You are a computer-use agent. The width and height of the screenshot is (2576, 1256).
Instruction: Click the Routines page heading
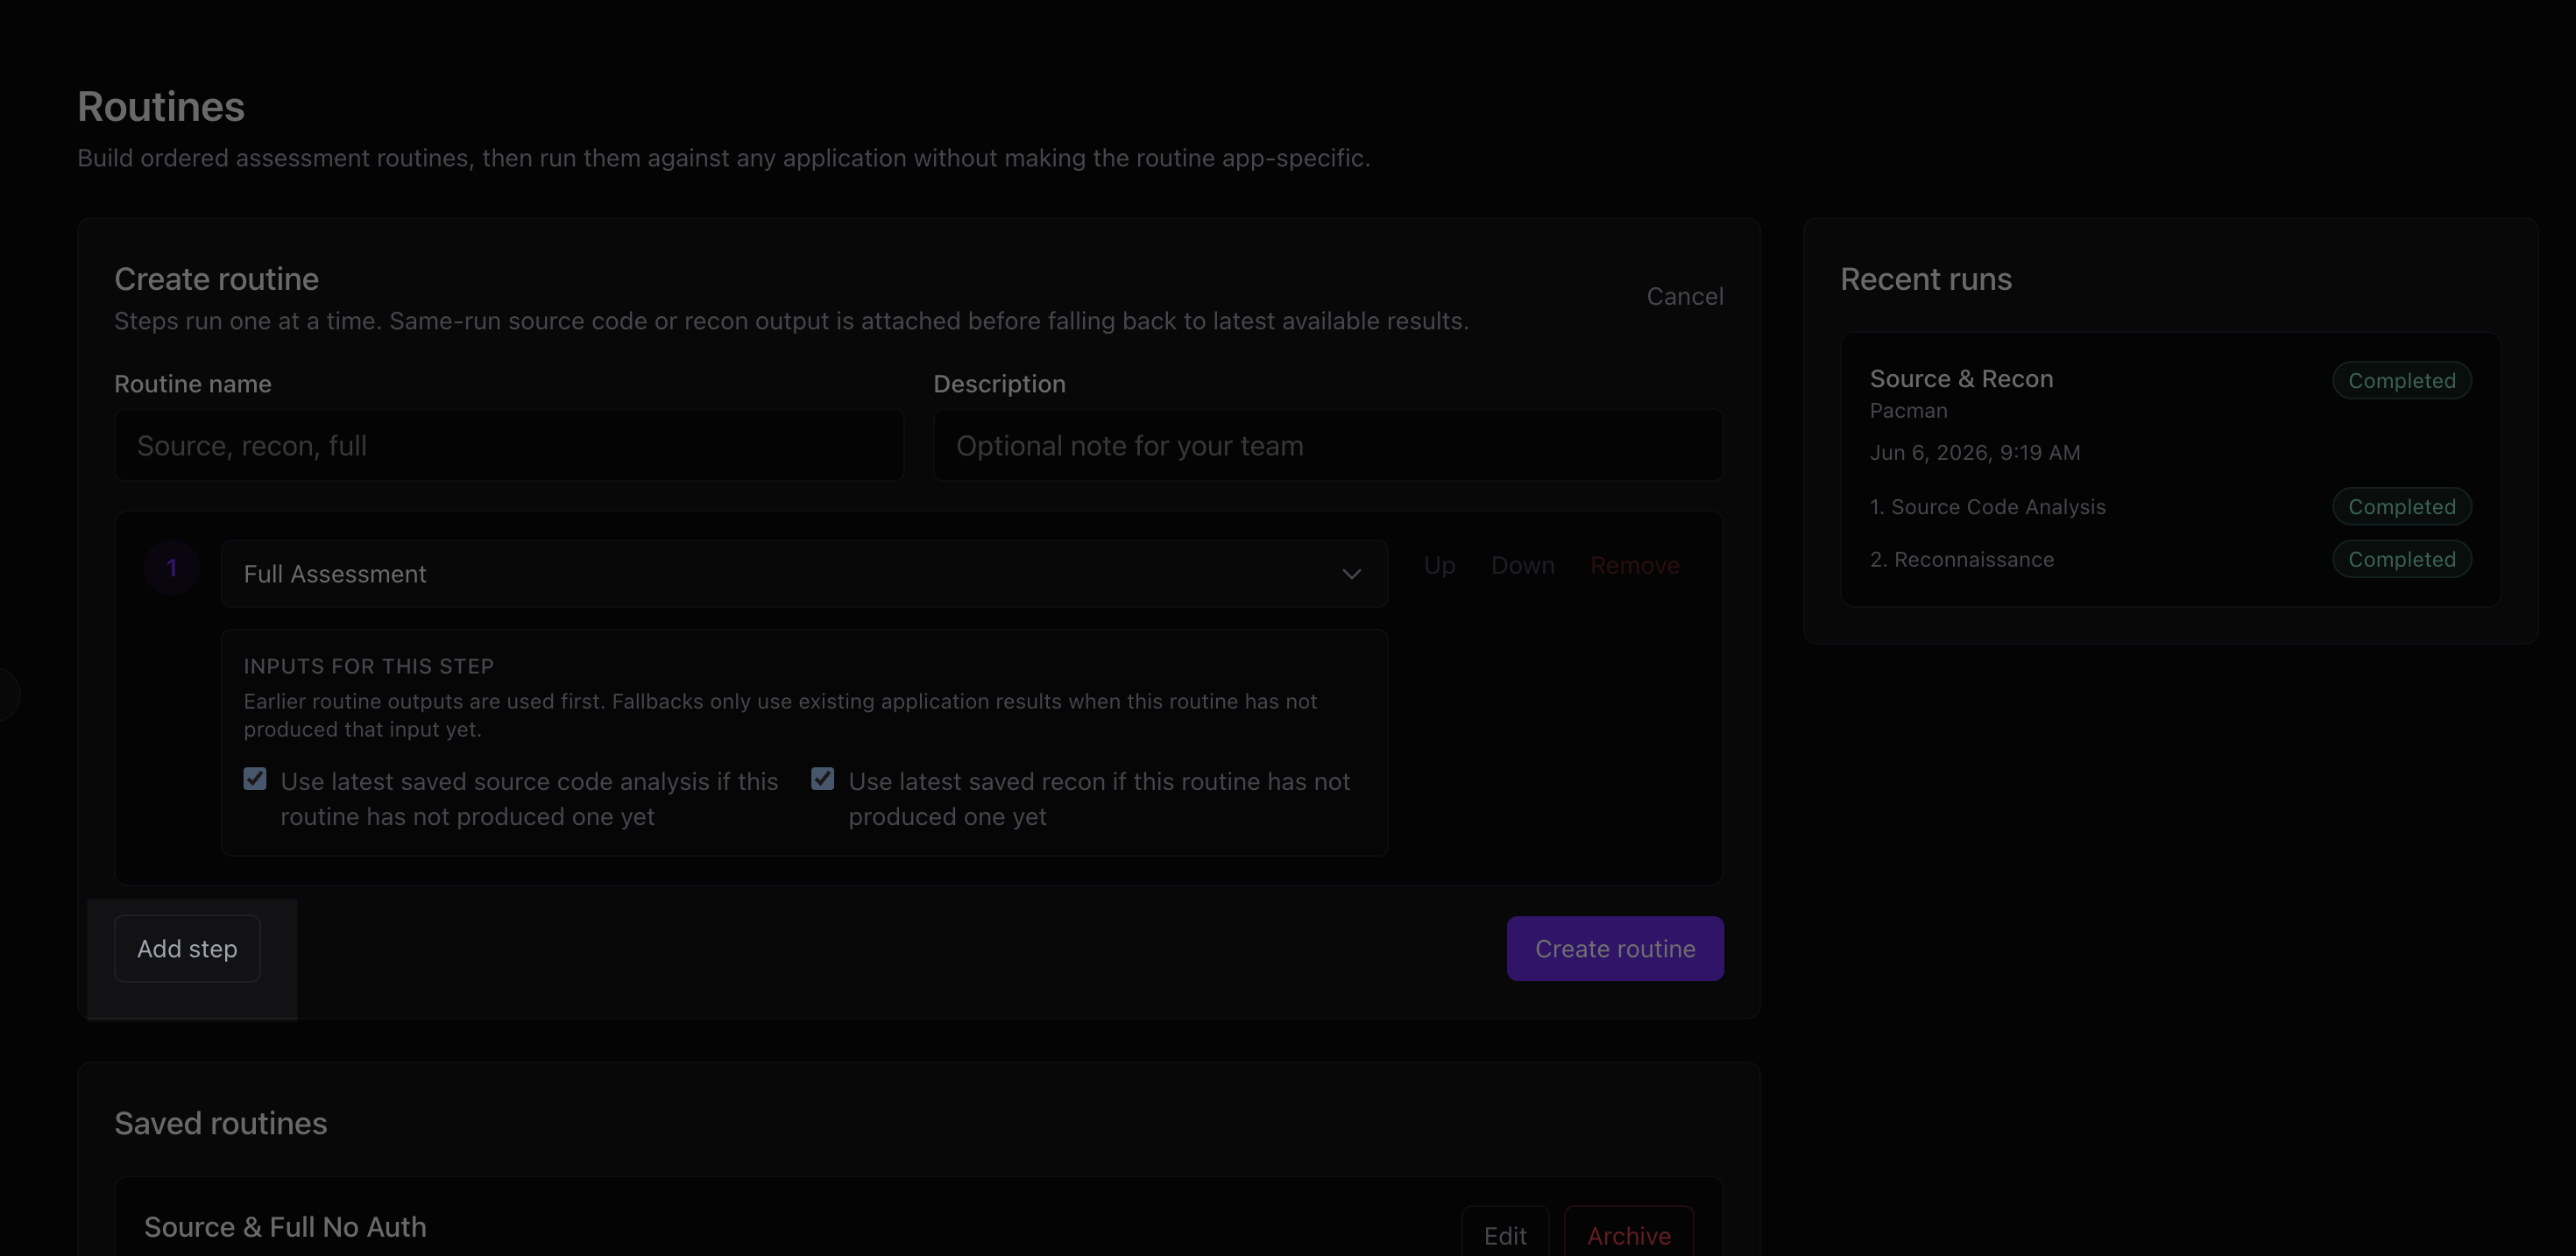(x=161, y=106)
